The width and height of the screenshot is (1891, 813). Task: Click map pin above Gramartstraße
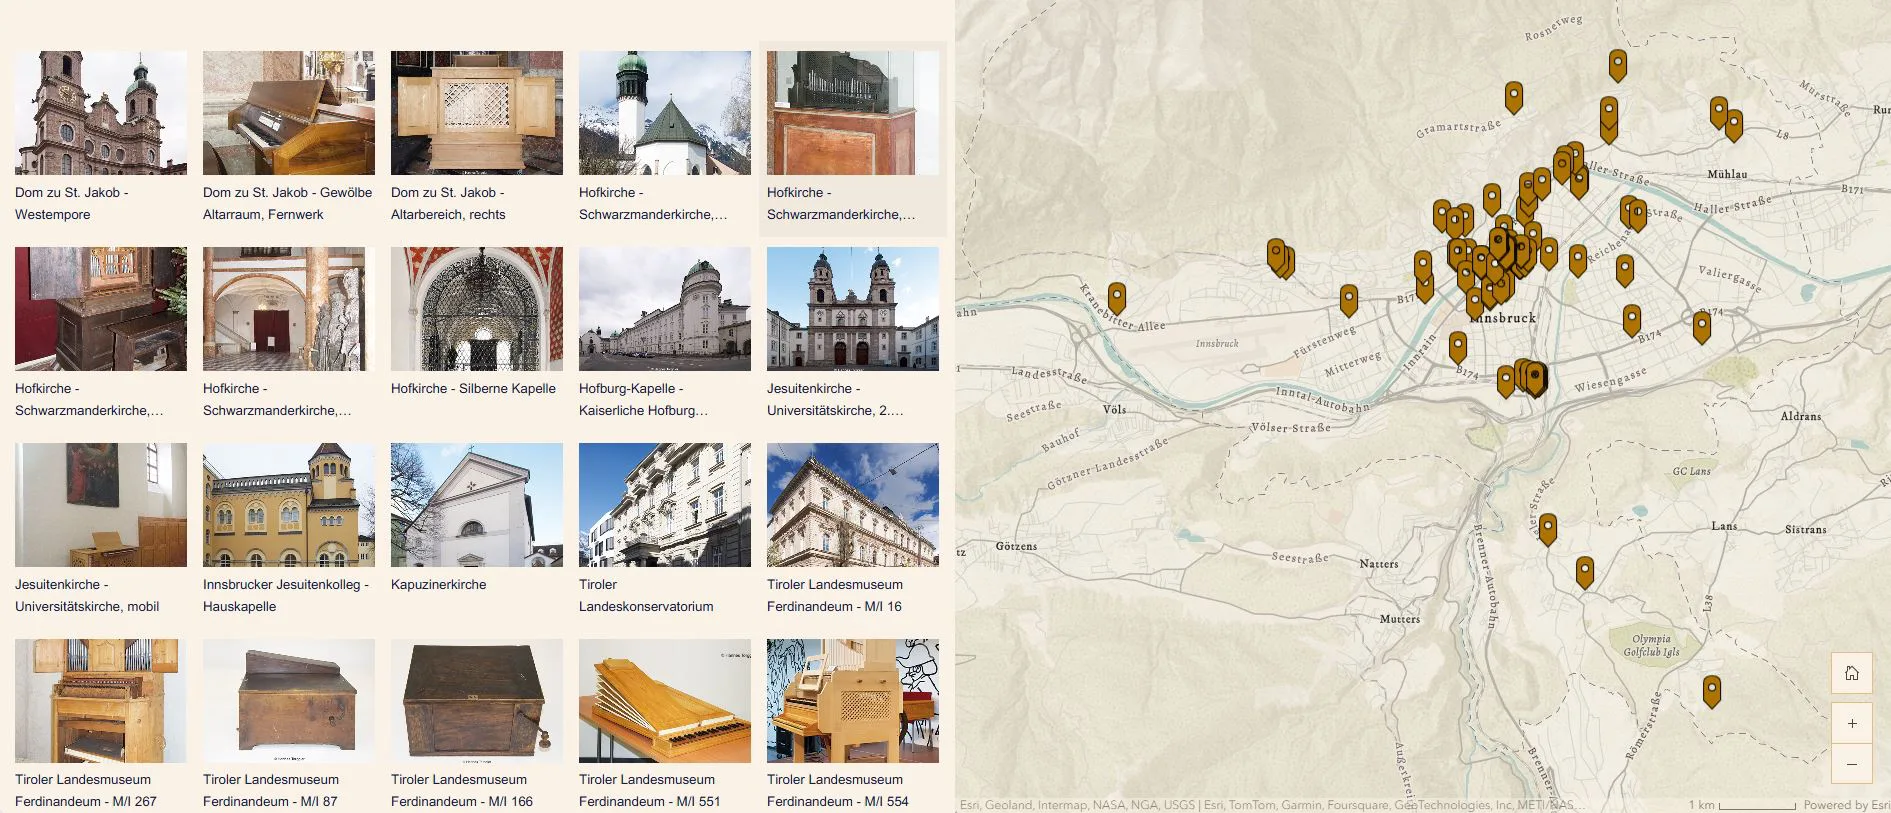pos(1513,97)
